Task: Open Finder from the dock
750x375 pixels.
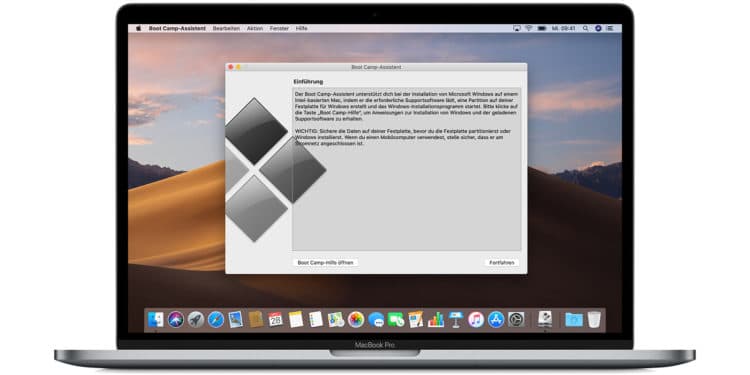Action: [x=155, y=319]
